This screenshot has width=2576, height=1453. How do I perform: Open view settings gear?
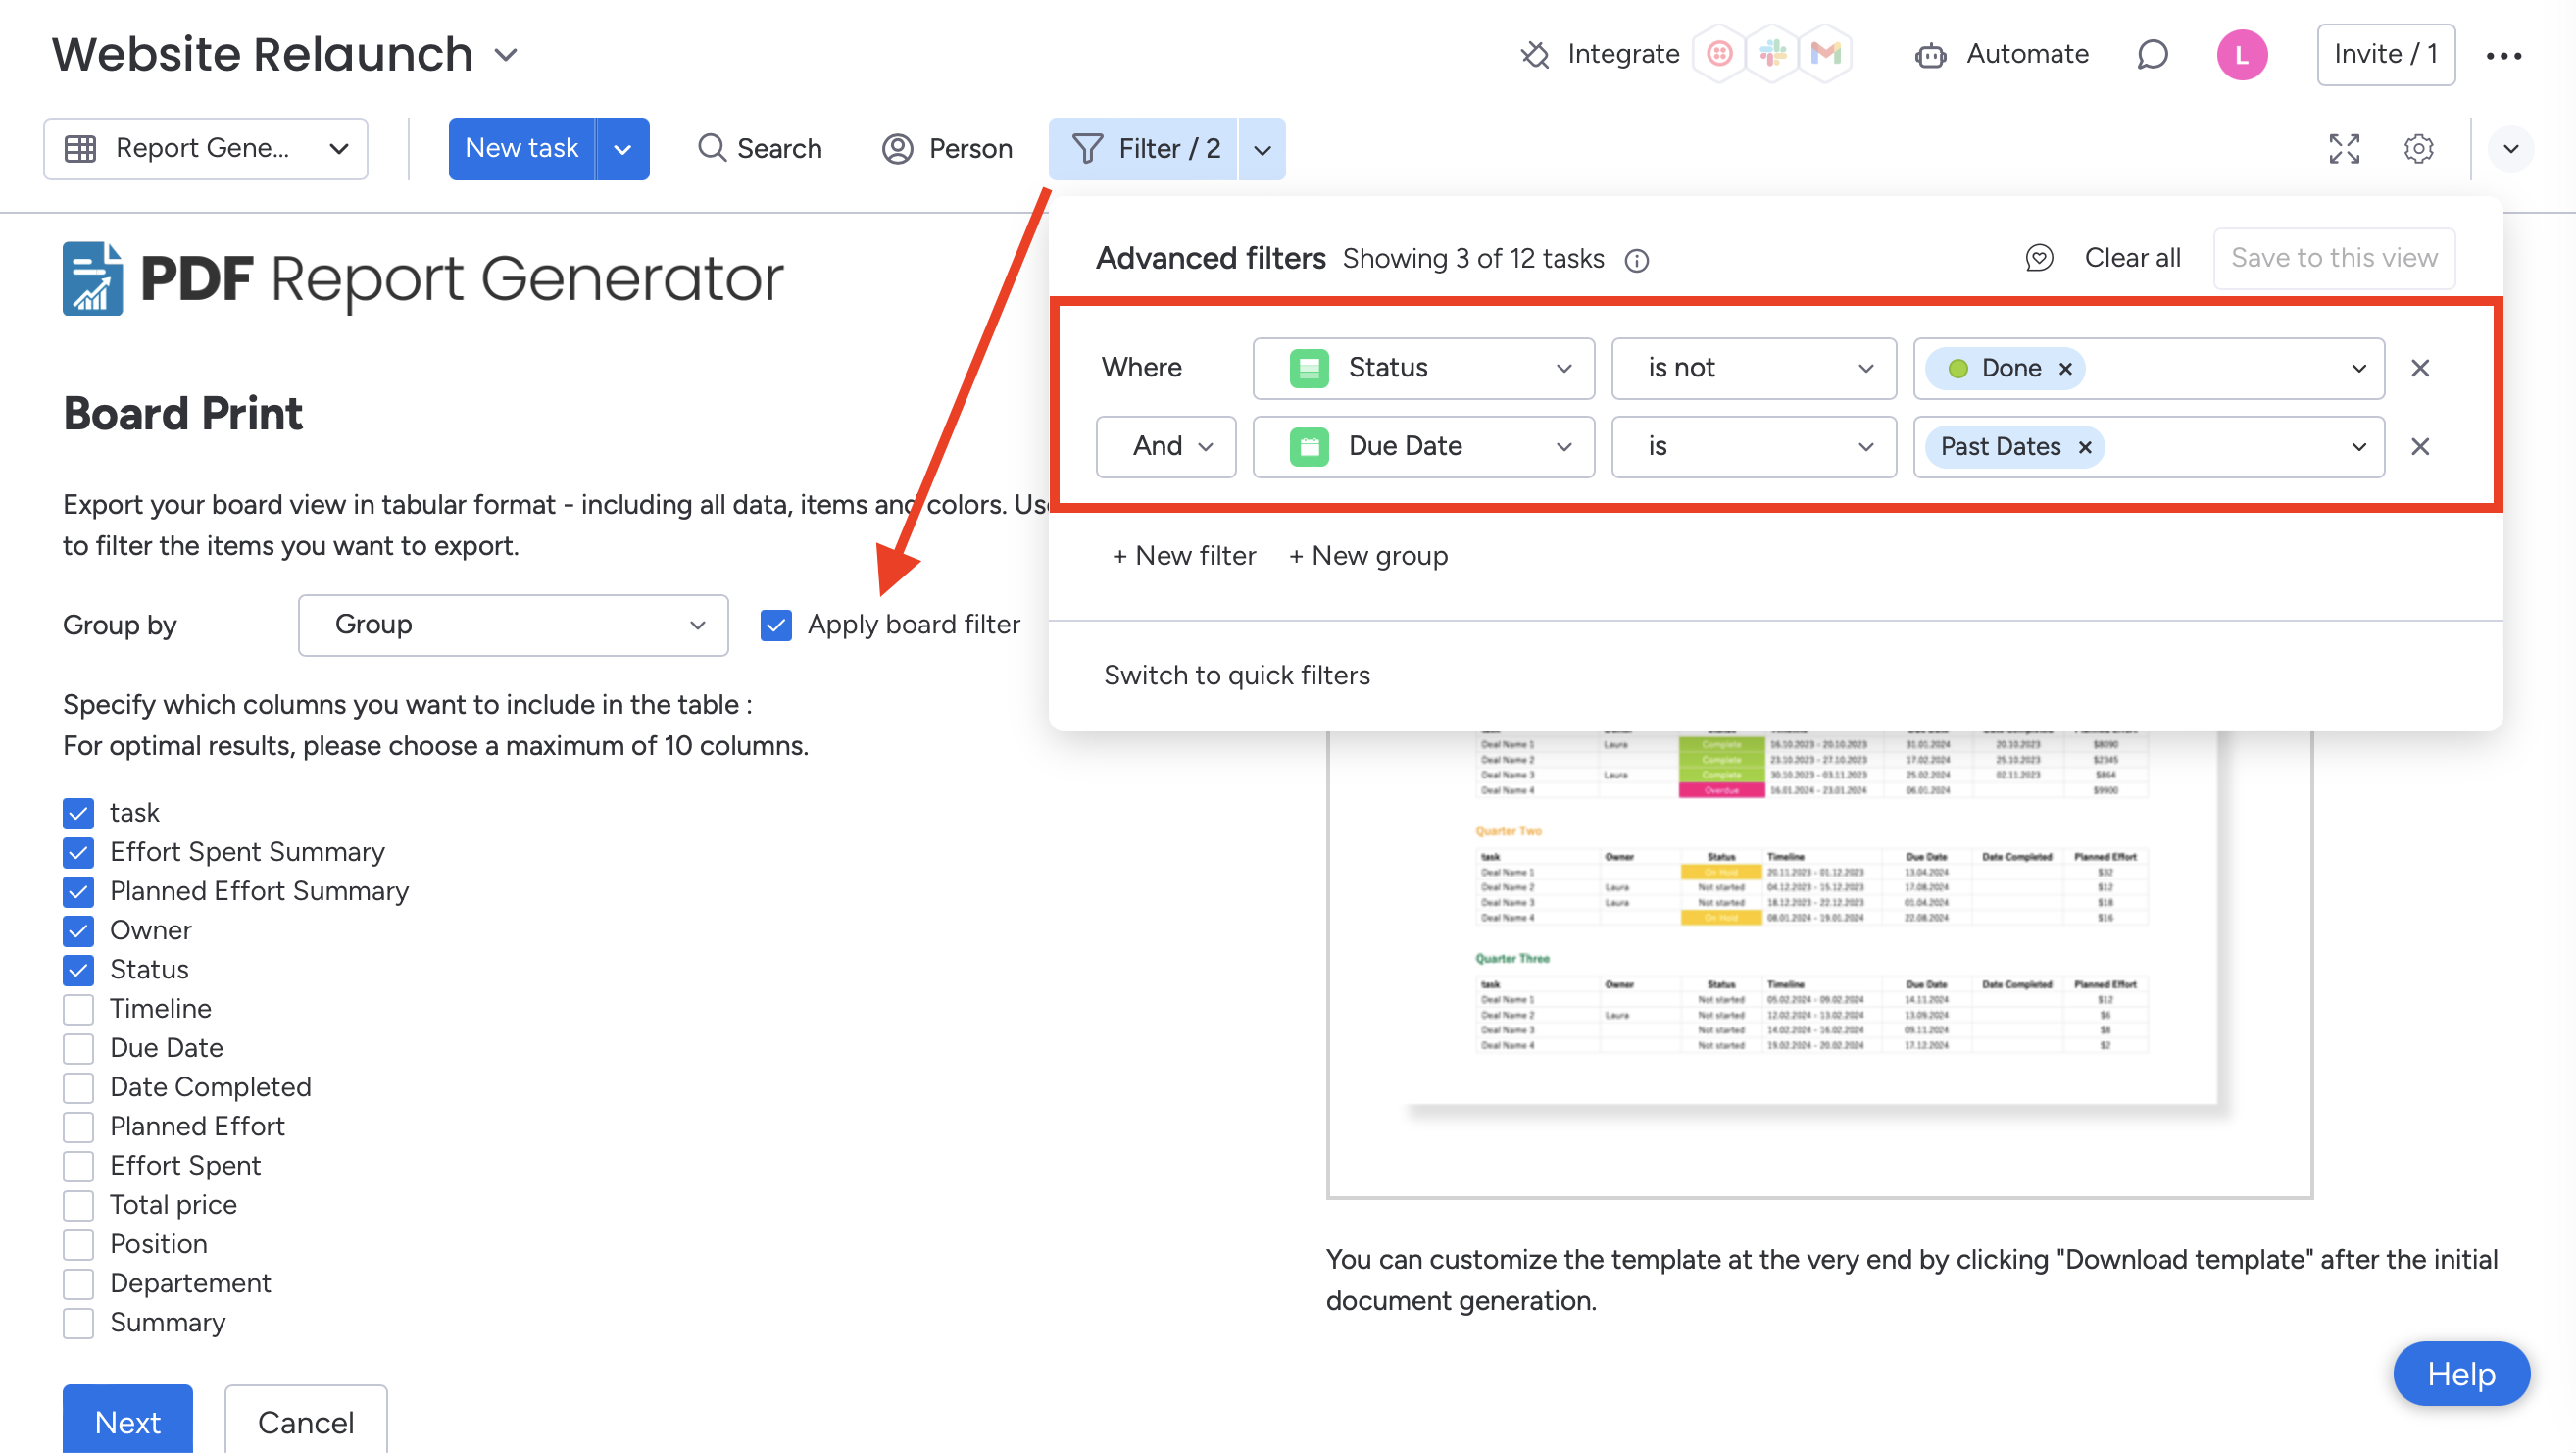pos(2419,149)
